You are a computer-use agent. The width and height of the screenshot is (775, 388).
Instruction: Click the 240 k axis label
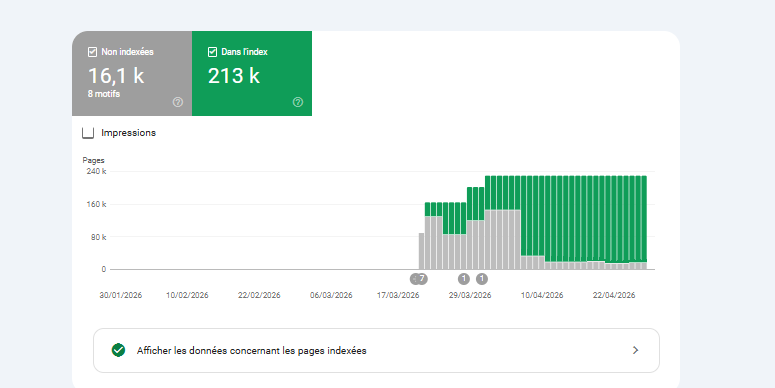[97, 172]
